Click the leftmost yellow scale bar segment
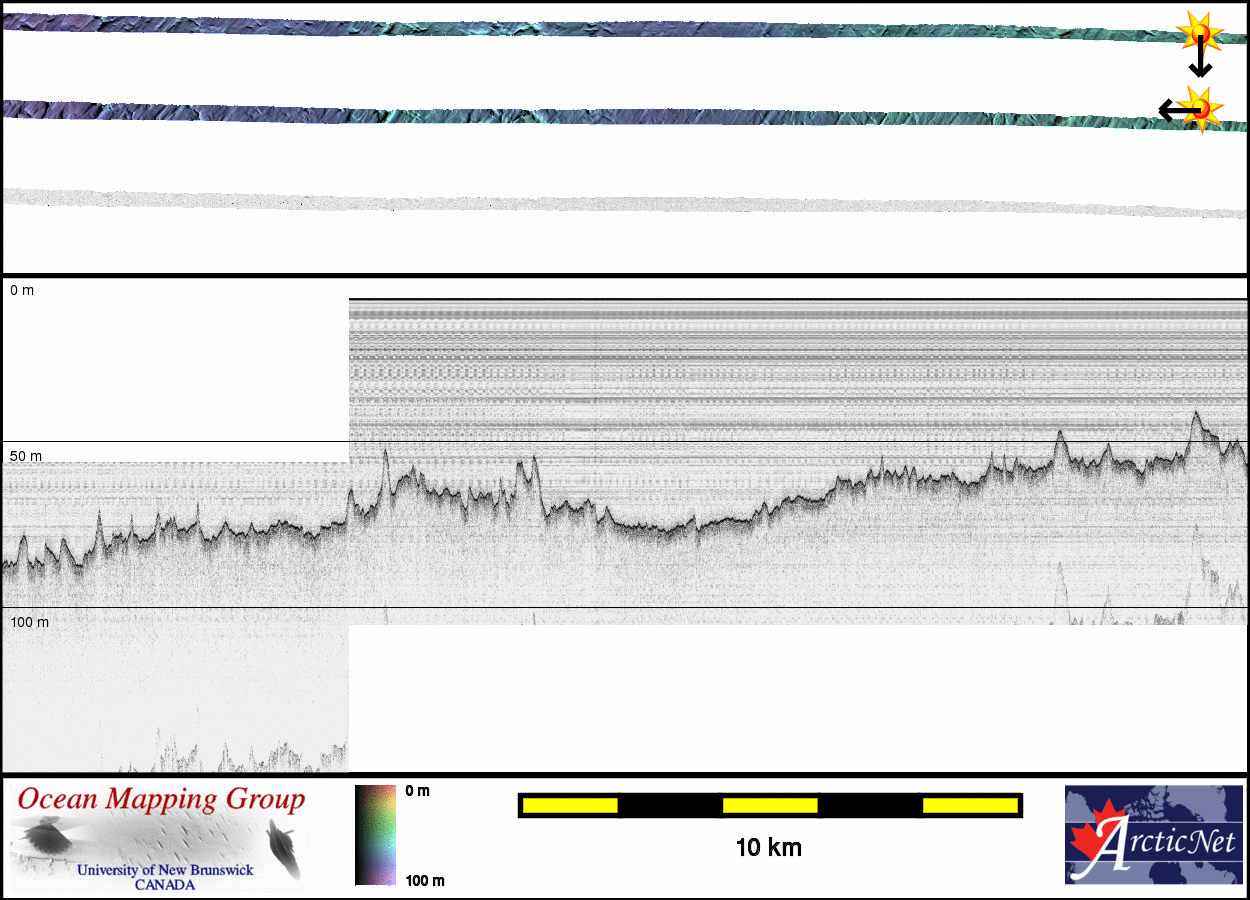 tap(569, 805)
